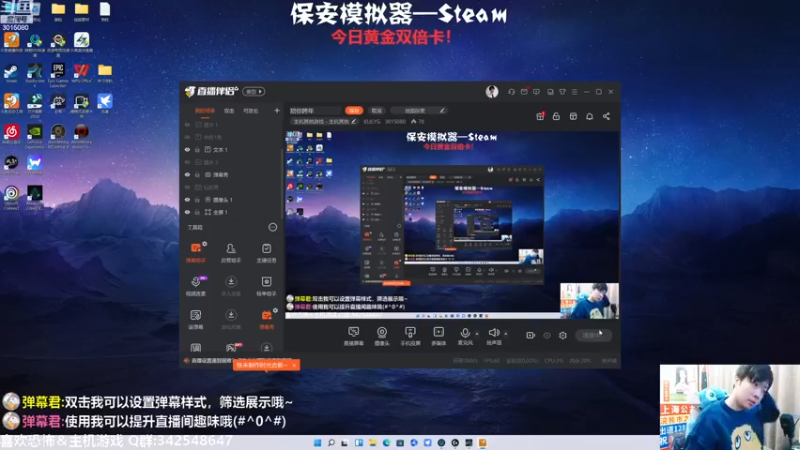This screenshot has height=450, width=800.
Task: Open the 房管助手 room manager tool
Action: (231, 252)
